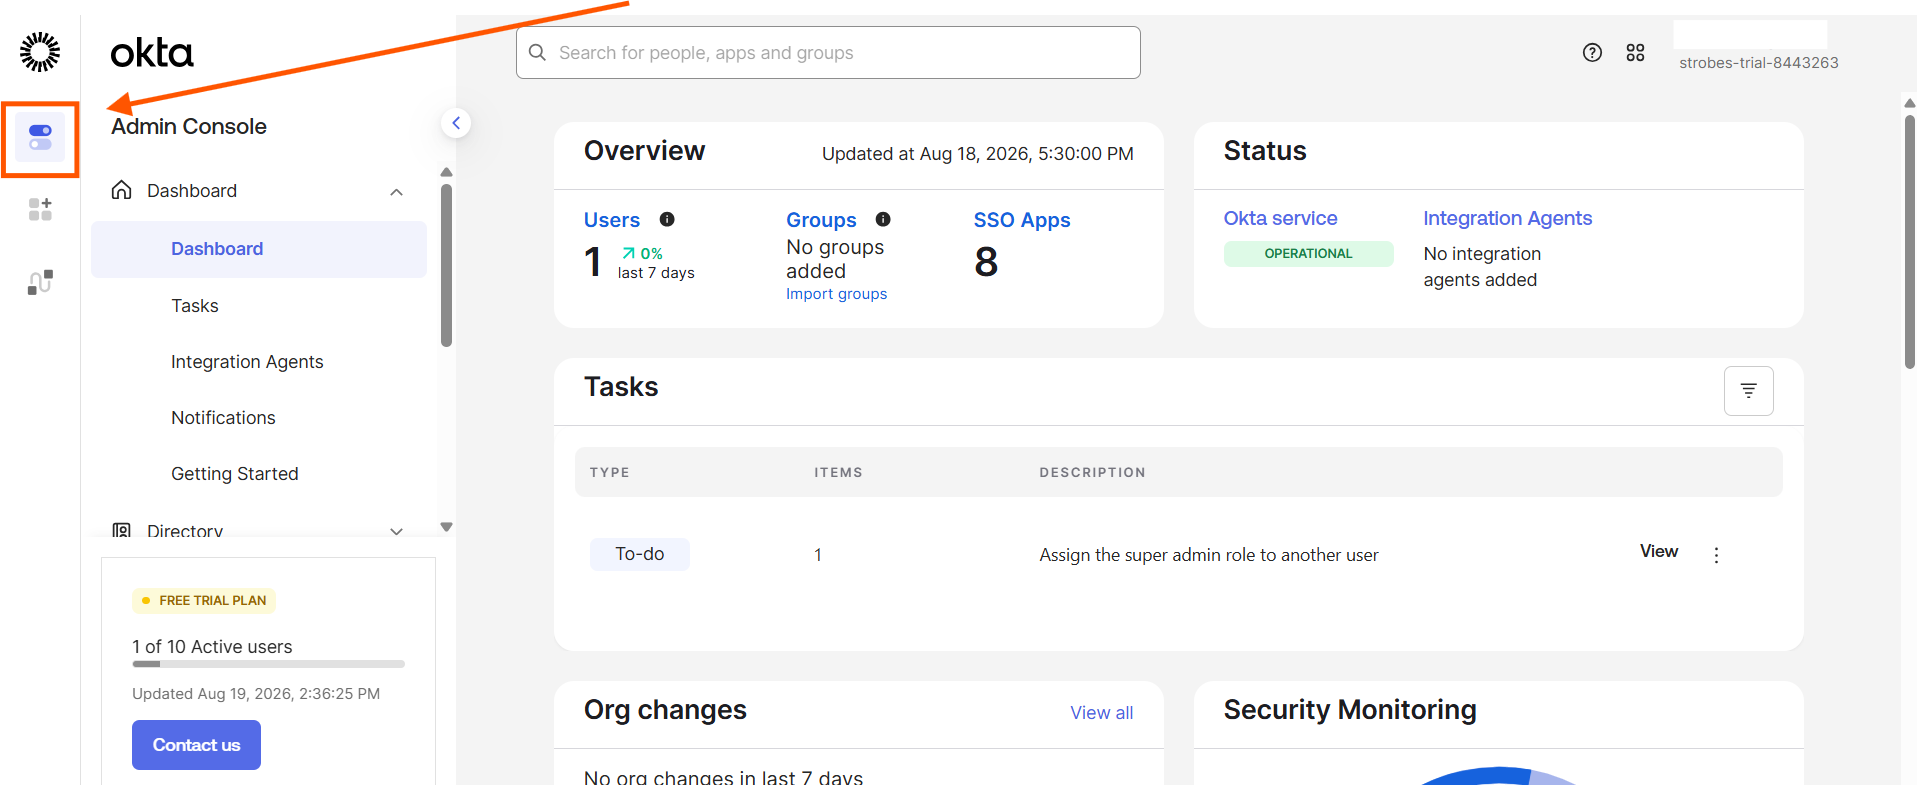Open the SSO Apps link

point(1022,220)
